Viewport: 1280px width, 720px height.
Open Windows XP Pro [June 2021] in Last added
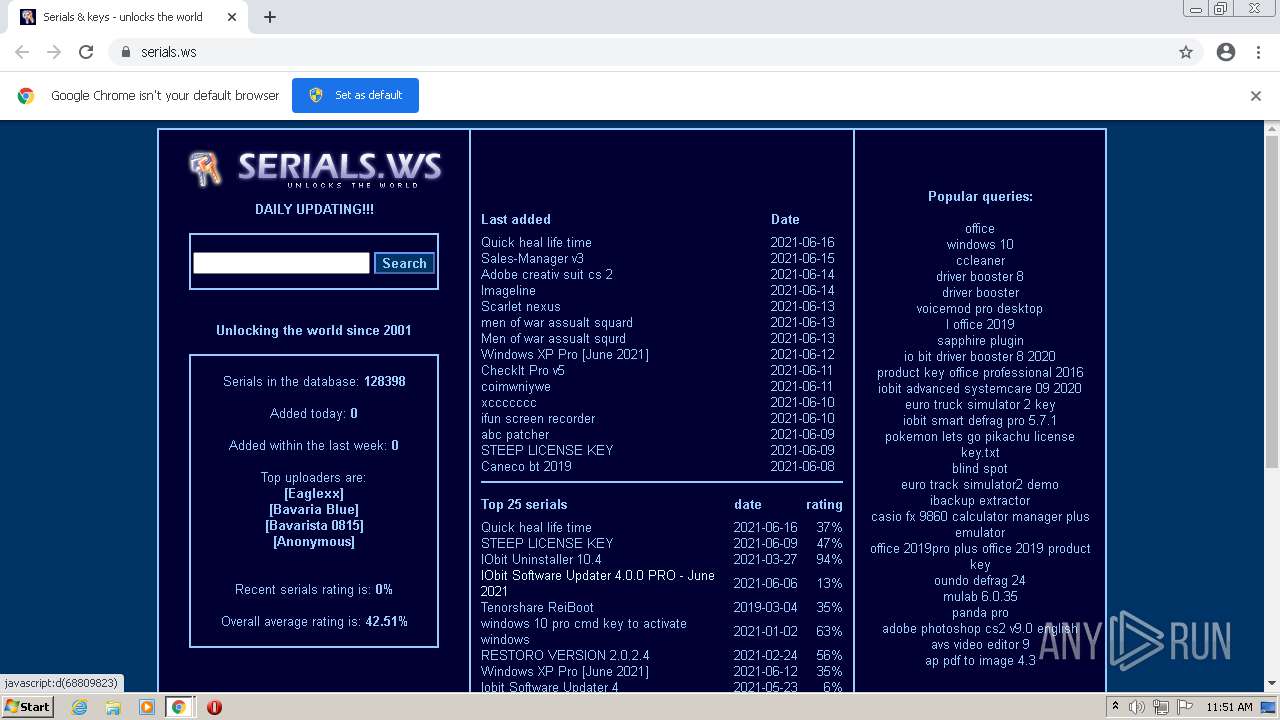(565, 354)
